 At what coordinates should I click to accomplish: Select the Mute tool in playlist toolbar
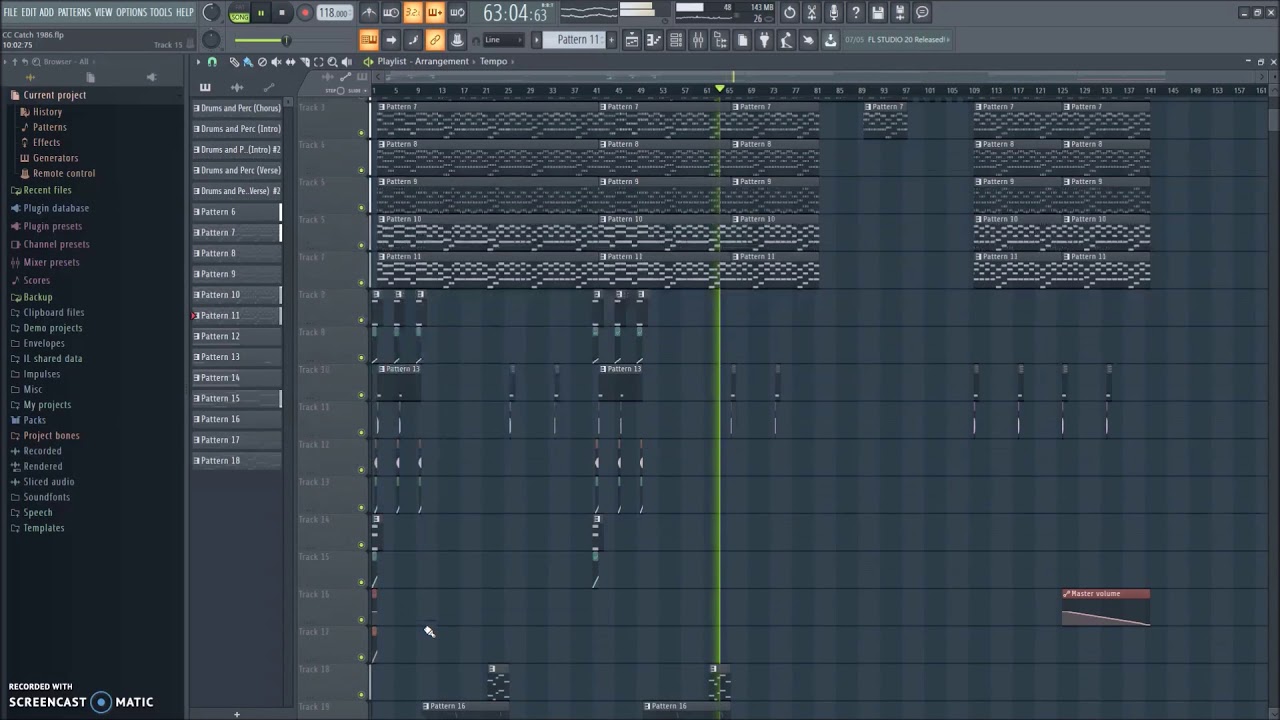(x=276, y=62)
